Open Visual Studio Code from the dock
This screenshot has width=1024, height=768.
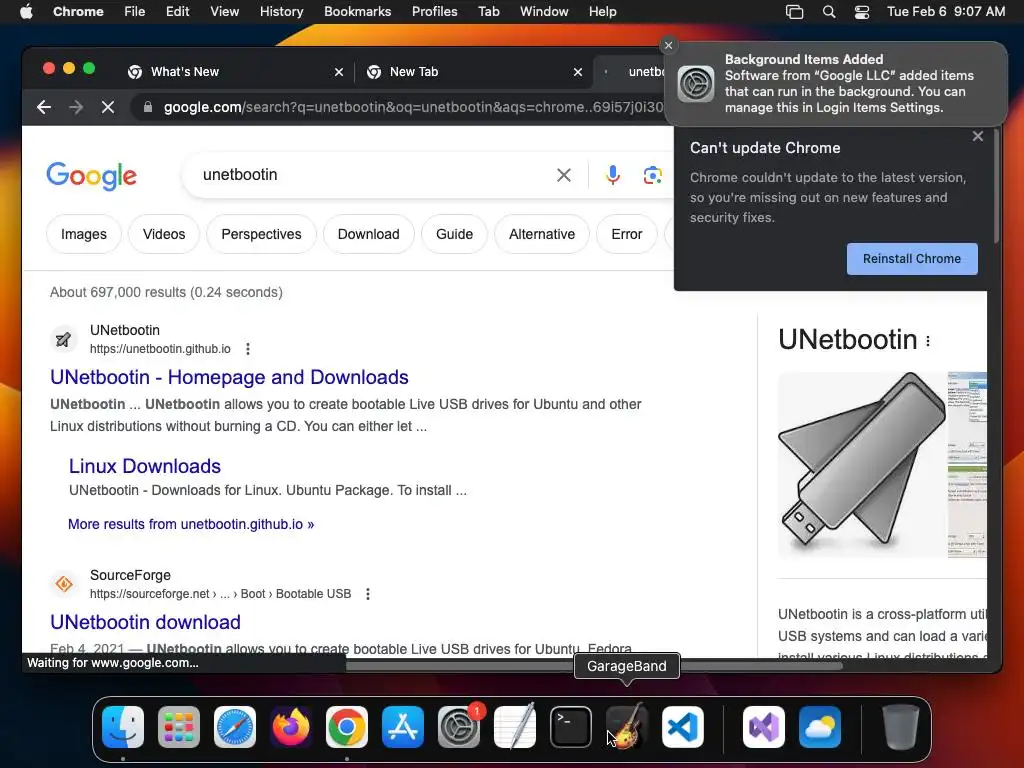click(683, 727)
